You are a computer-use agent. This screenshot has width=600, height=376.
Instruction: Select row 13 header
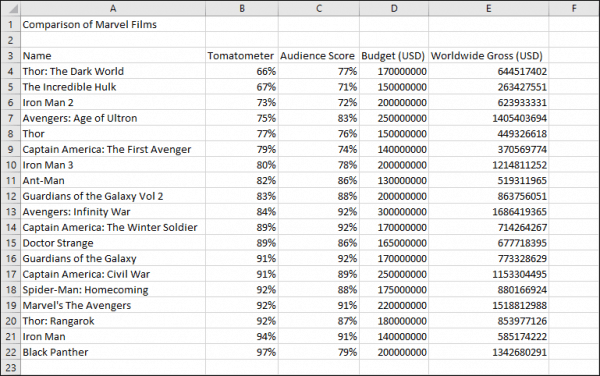[x=10, y=212]
